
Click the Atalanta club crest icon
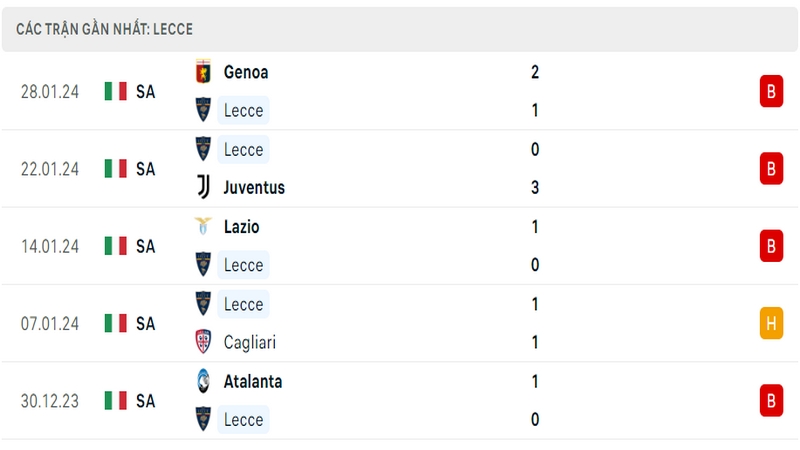203,381
